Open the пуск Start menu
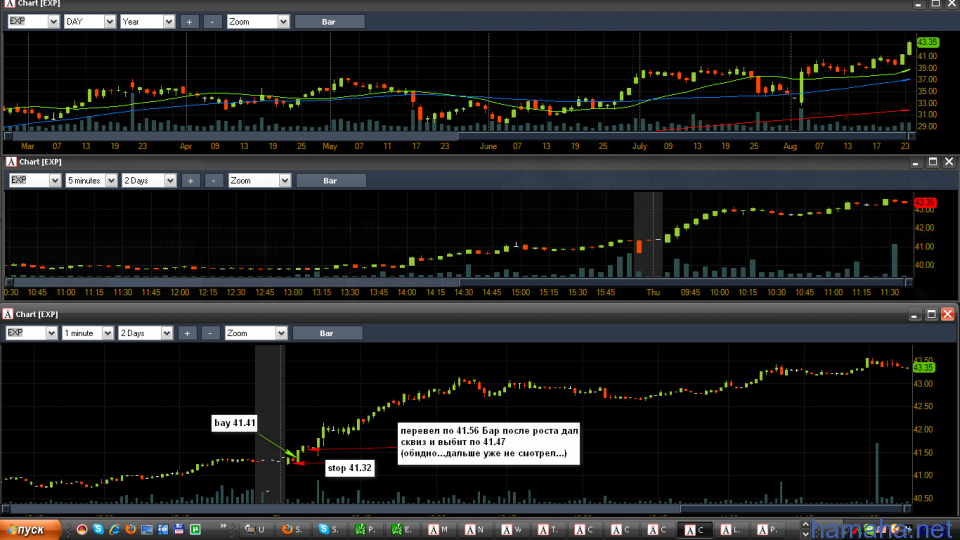 [x=30, y=530]
